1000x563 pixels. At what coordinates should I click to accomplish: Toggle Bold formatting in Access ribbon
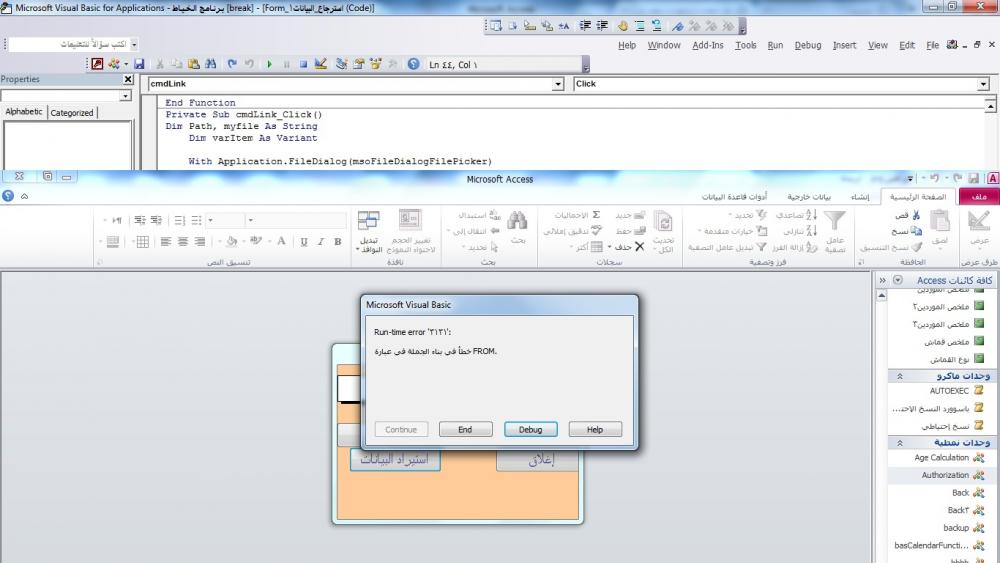click(x=338, y=242)
